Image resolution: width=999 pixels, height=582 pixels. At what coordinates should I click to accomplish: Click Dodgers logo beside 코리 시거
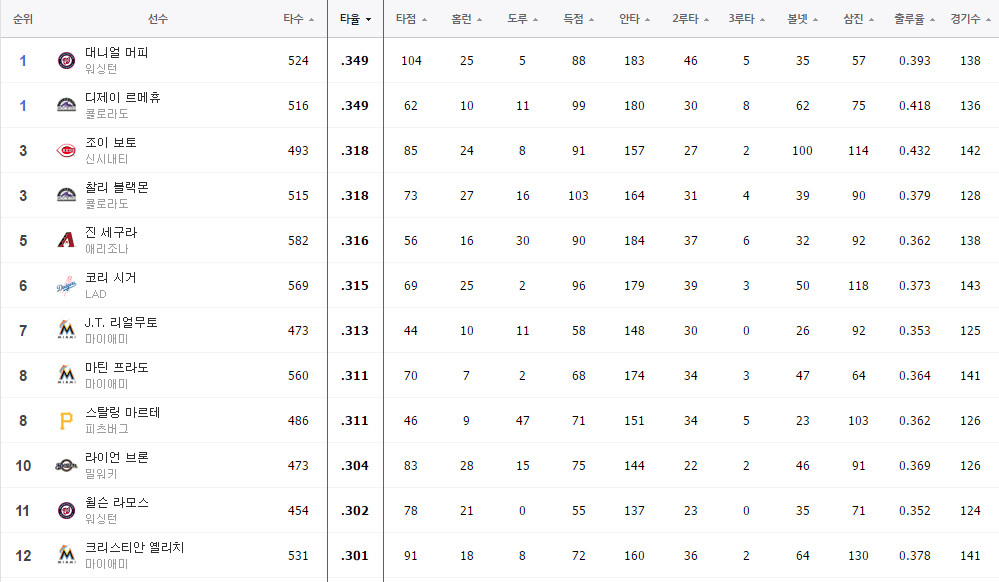click(66, 286)
